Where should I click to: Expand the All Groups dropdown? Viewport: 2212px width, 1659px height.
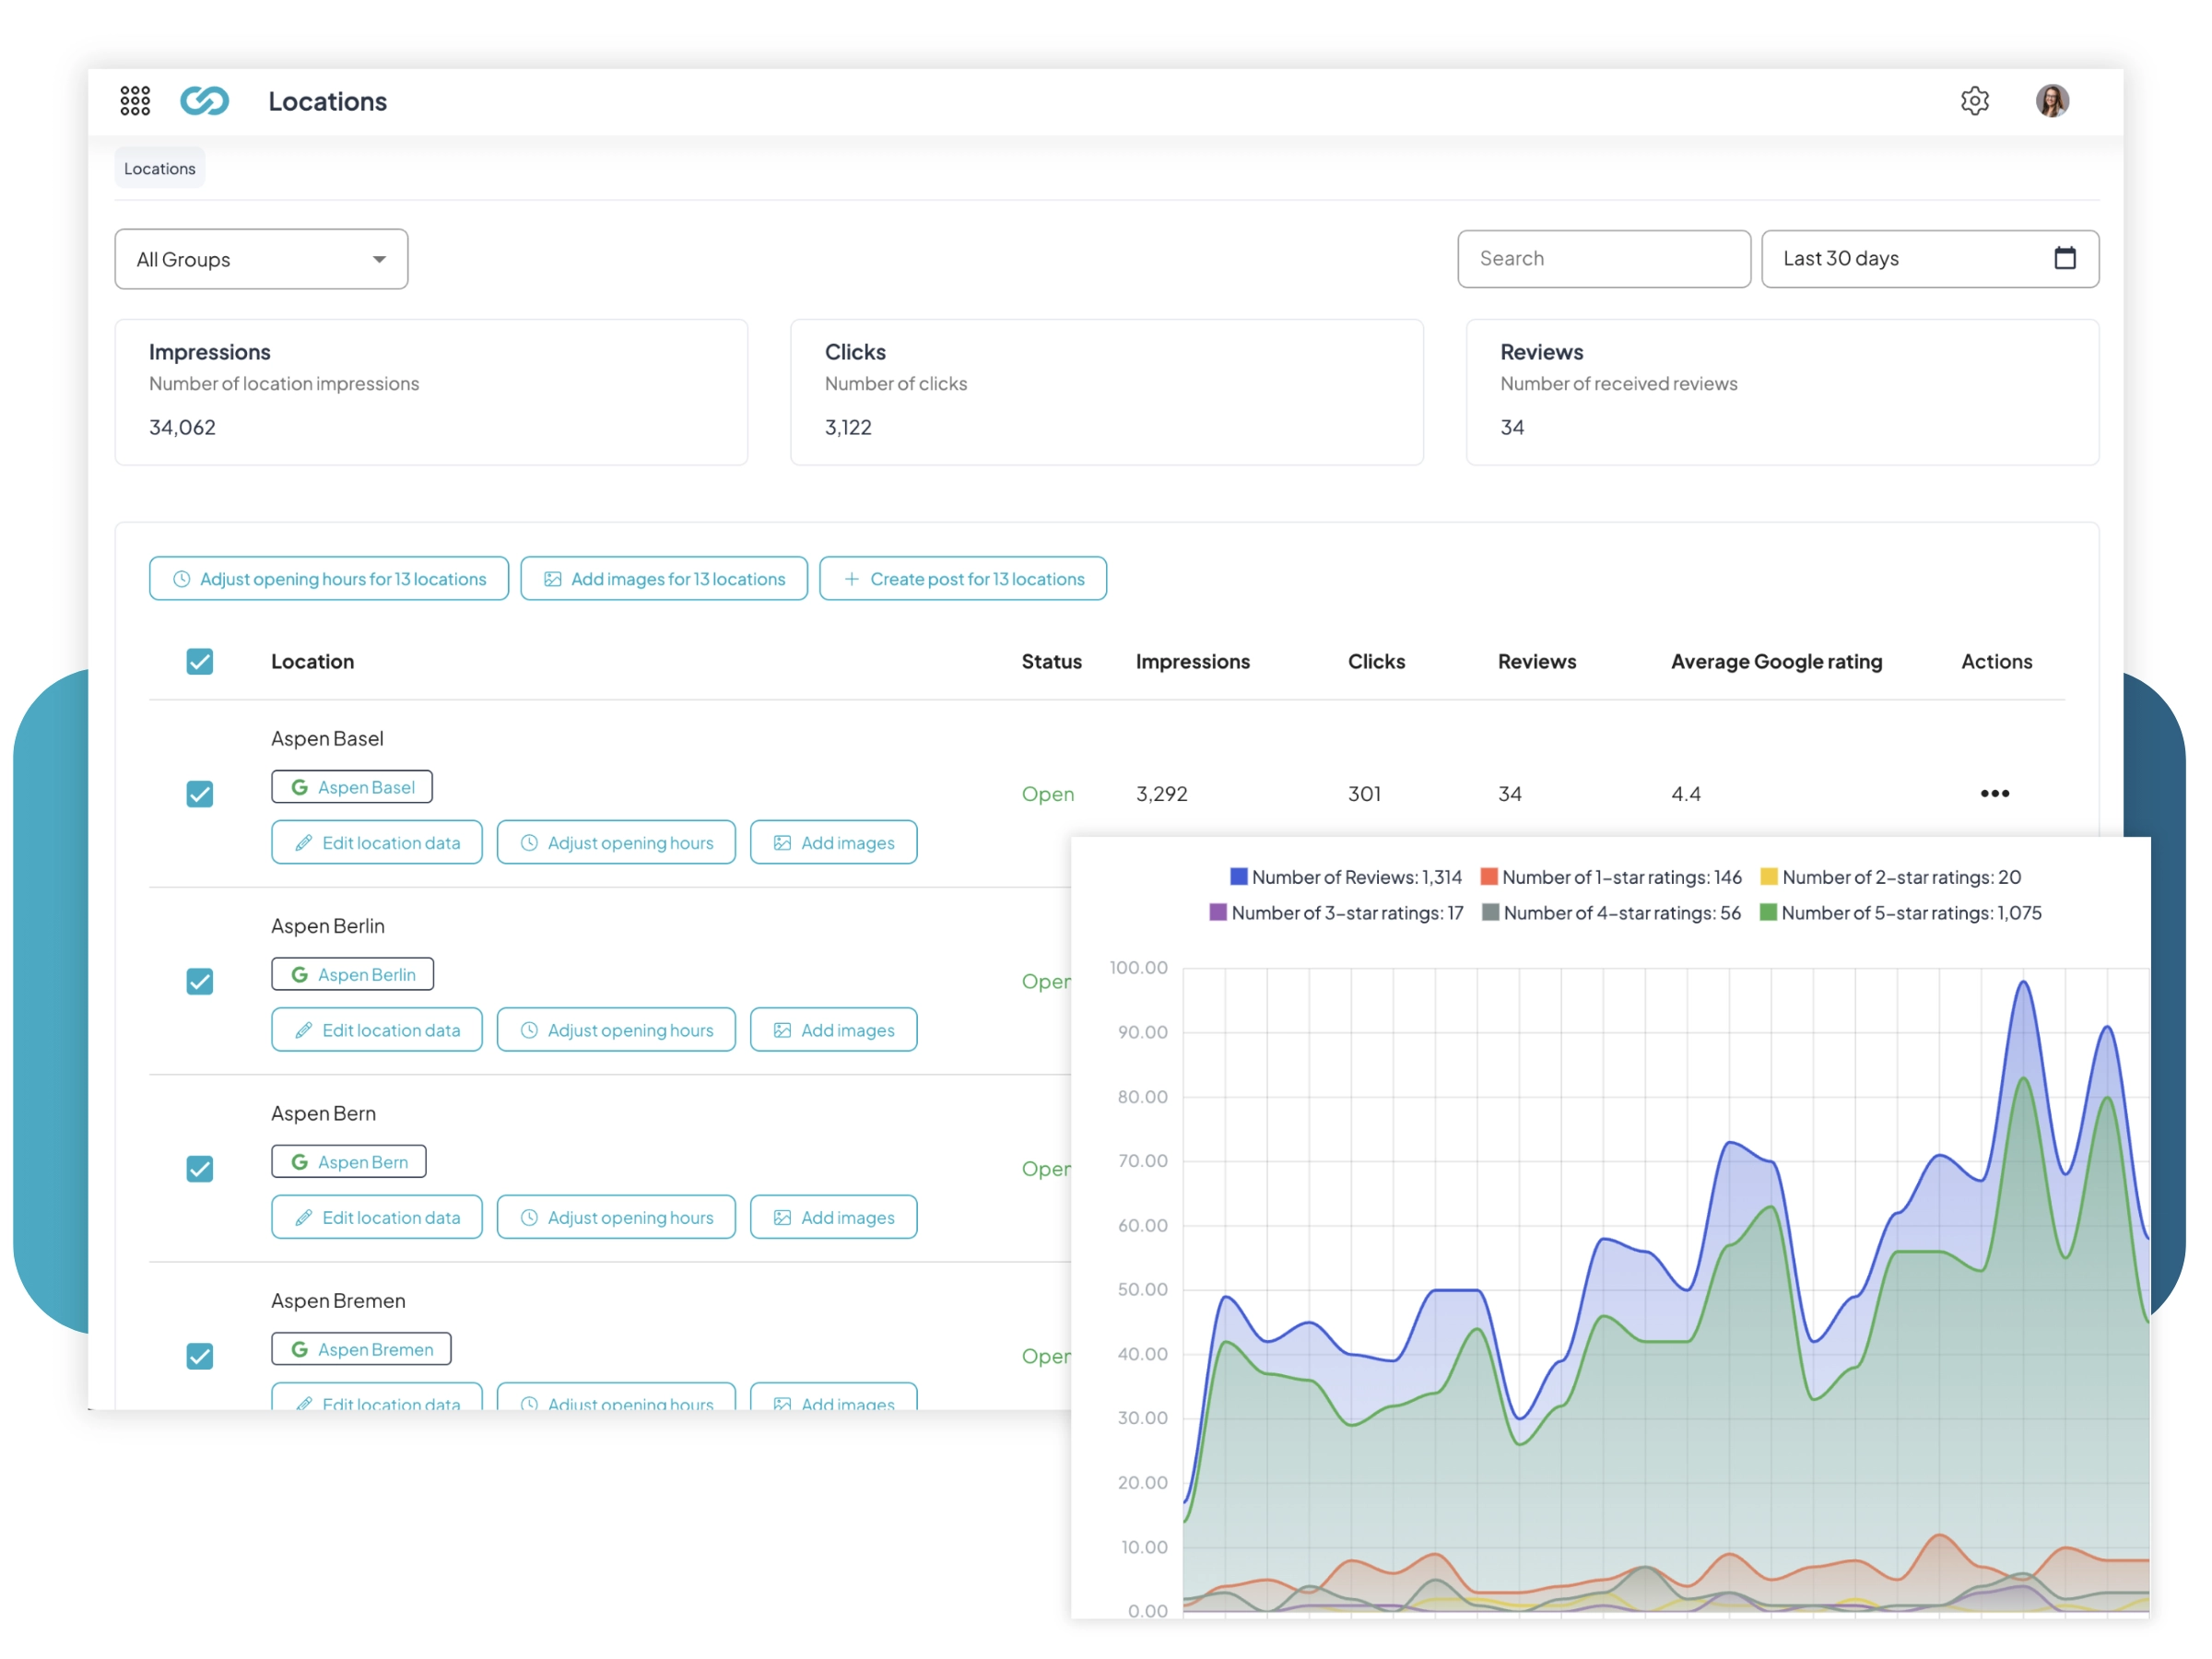pos(261,260)
